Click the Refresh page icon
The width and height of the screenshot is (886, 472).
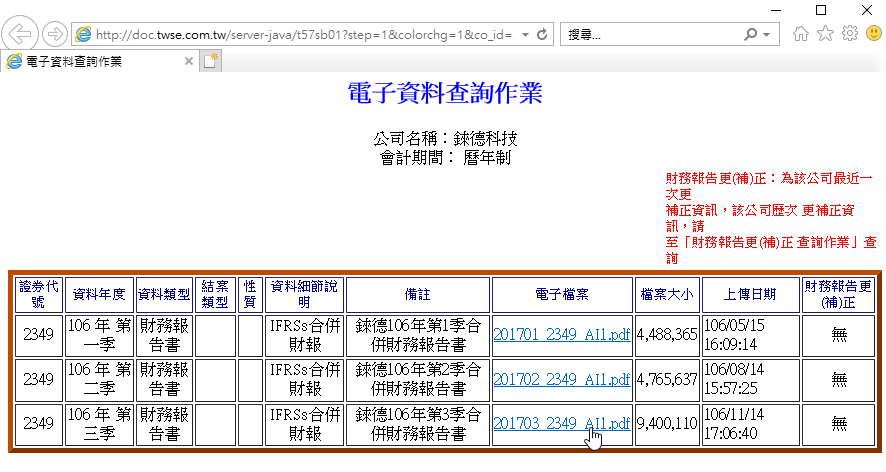(x=542, y=34)
